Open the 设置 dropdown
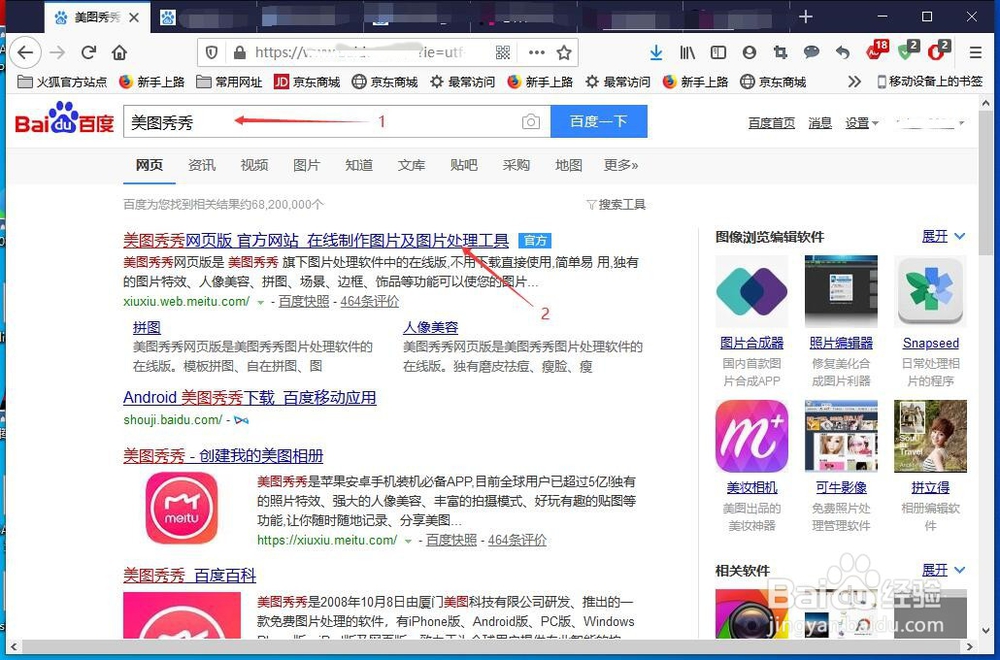The width and height of the screenshot is (1000, 660). pos(862,123)
